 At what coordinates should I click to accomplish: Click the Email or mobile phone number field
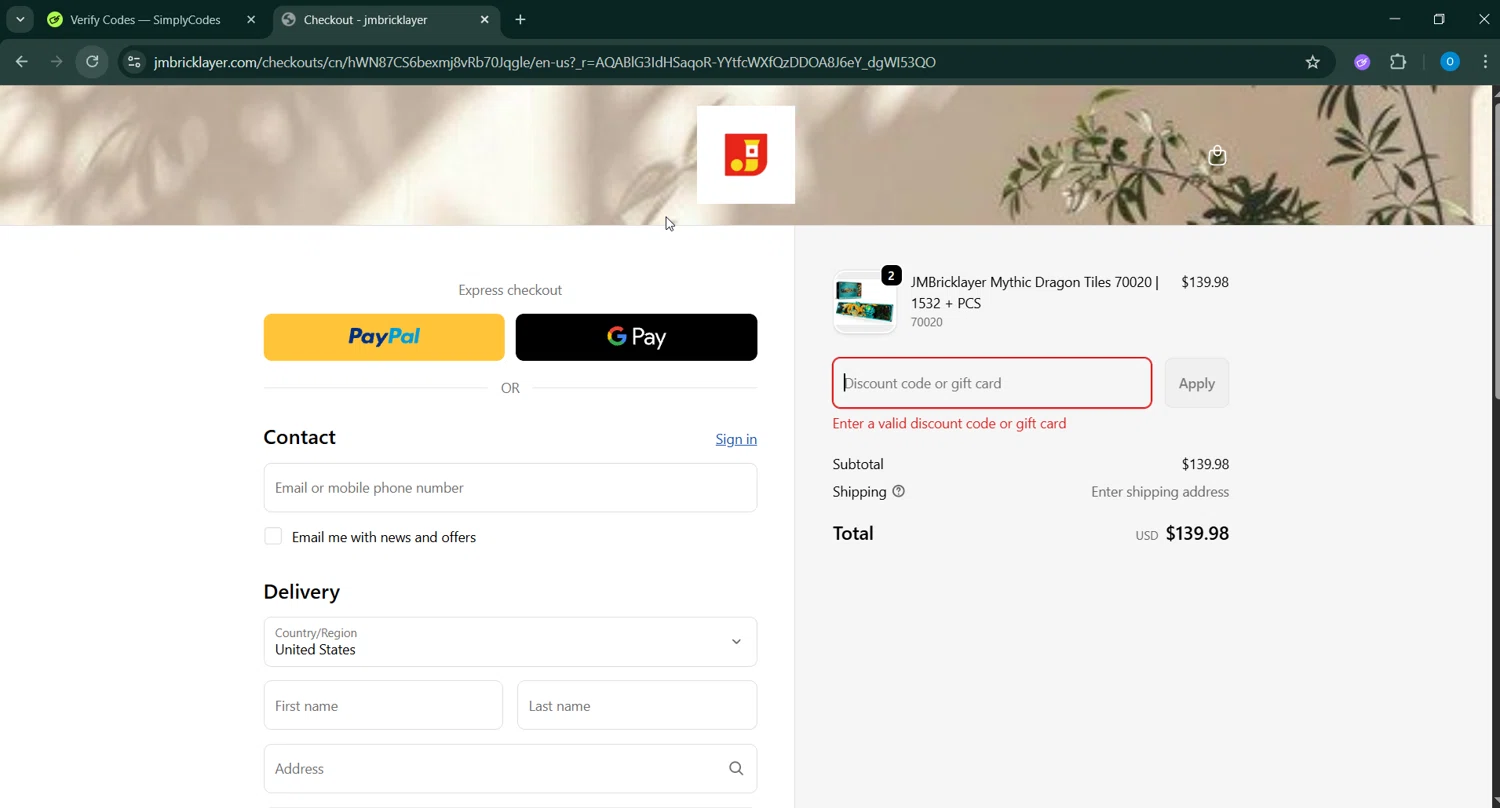point(510,488)
